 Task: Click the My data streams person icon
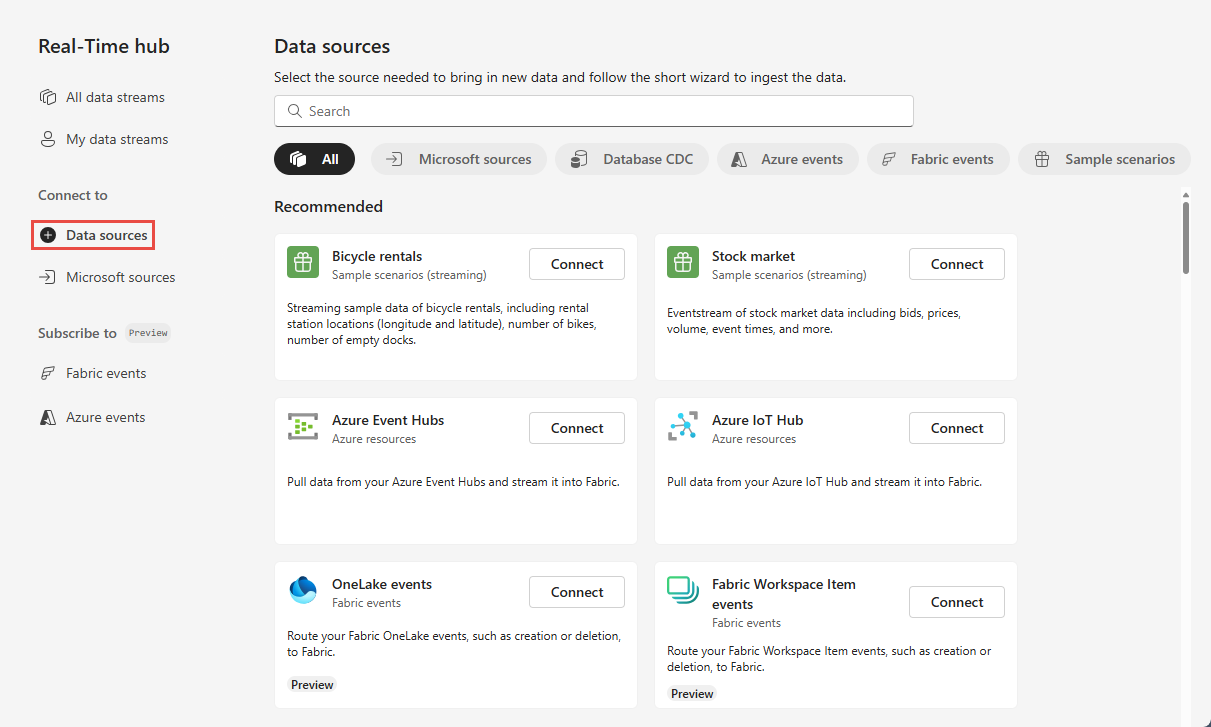[47, 139]
